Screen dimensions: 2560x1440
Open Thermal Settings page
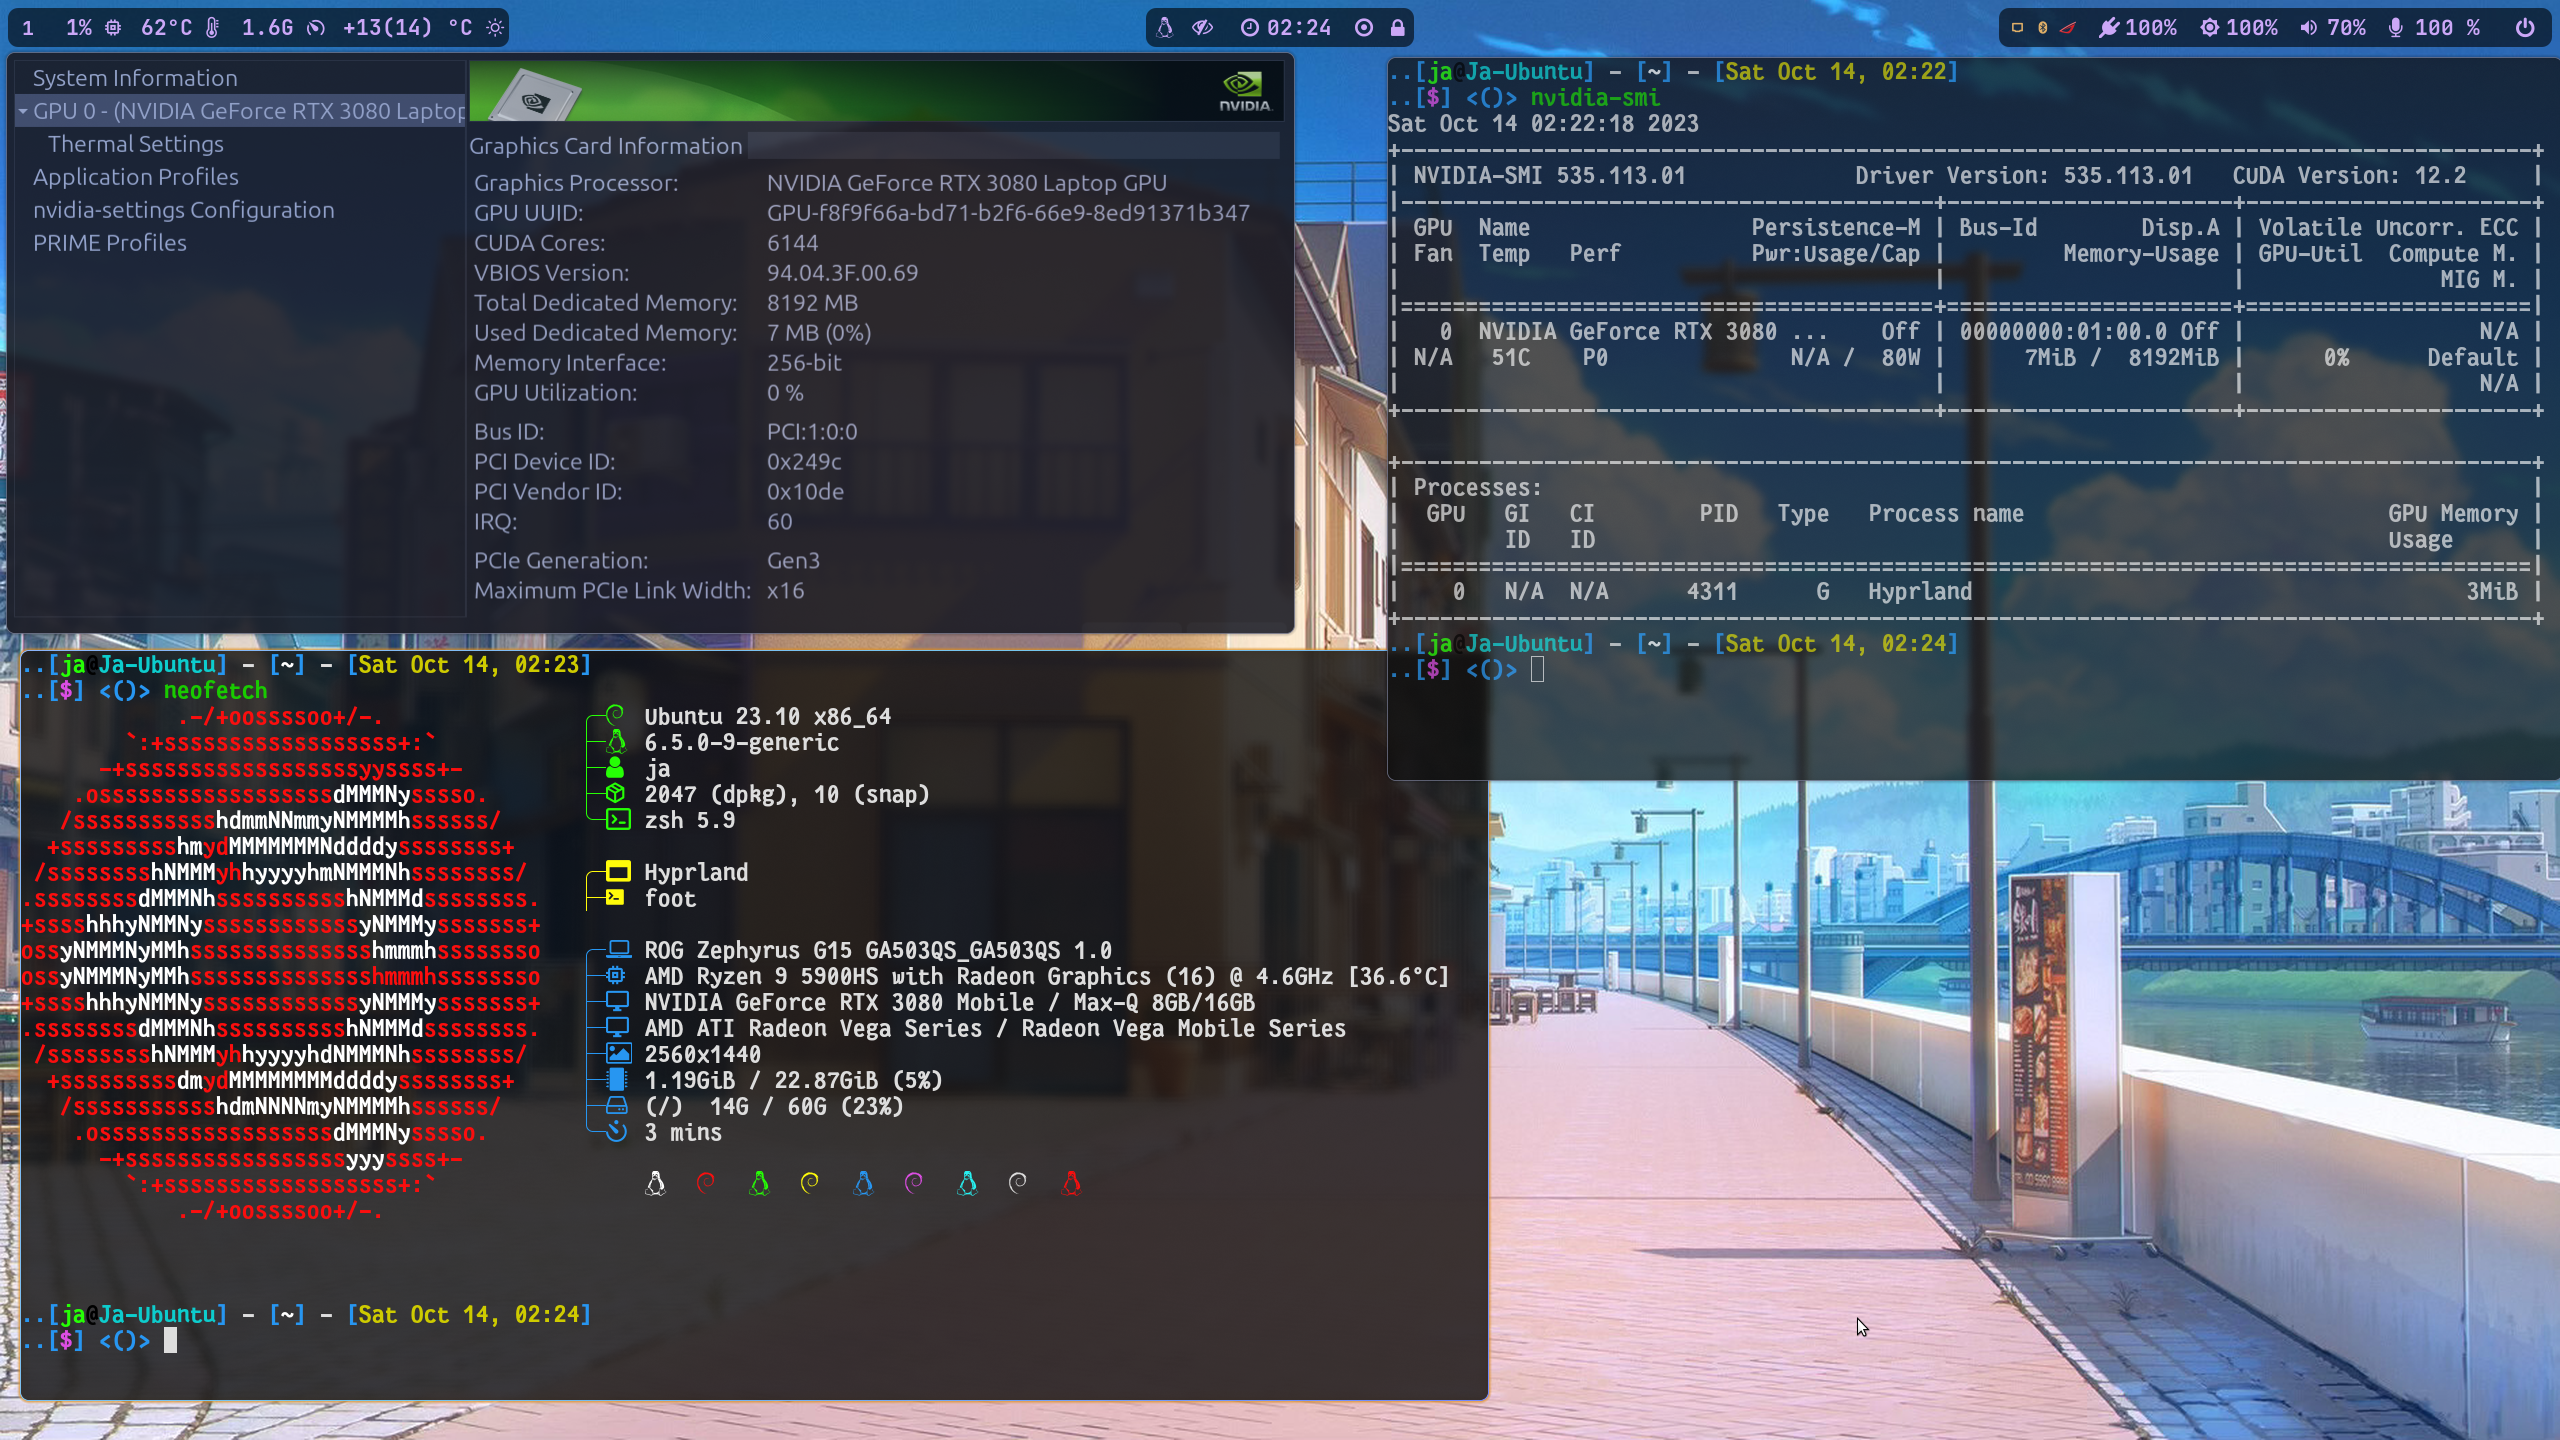pyautogui.click(x=136, y=144)
